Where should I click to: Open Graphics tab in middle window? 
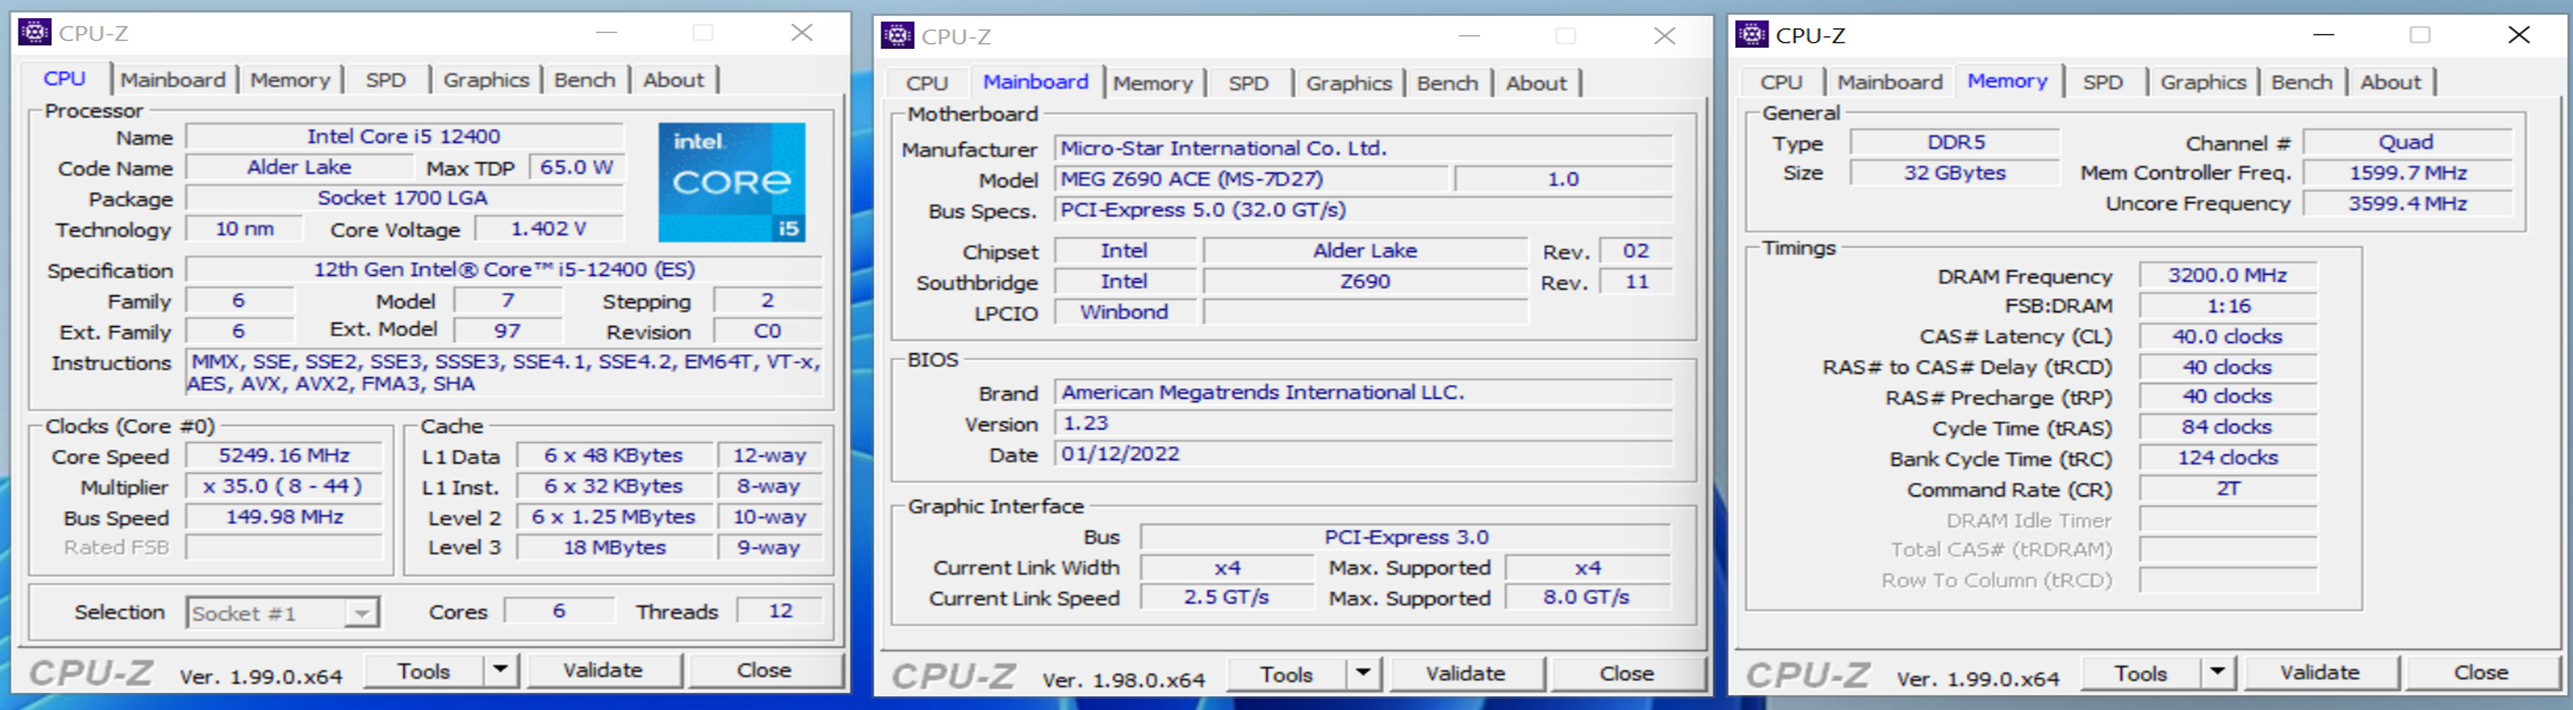(x=1349, y=83)
